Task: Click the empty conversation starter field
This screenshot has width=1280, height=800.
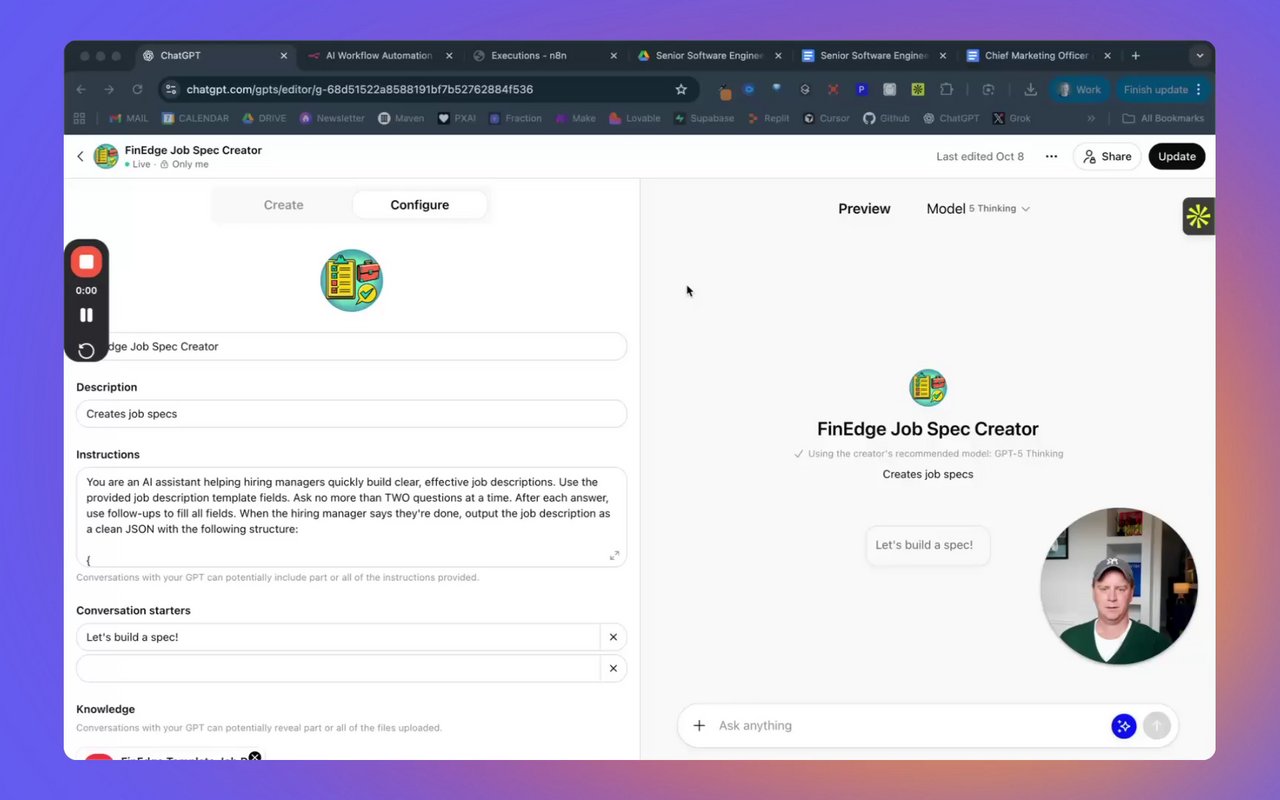Action: click(338, 668)
